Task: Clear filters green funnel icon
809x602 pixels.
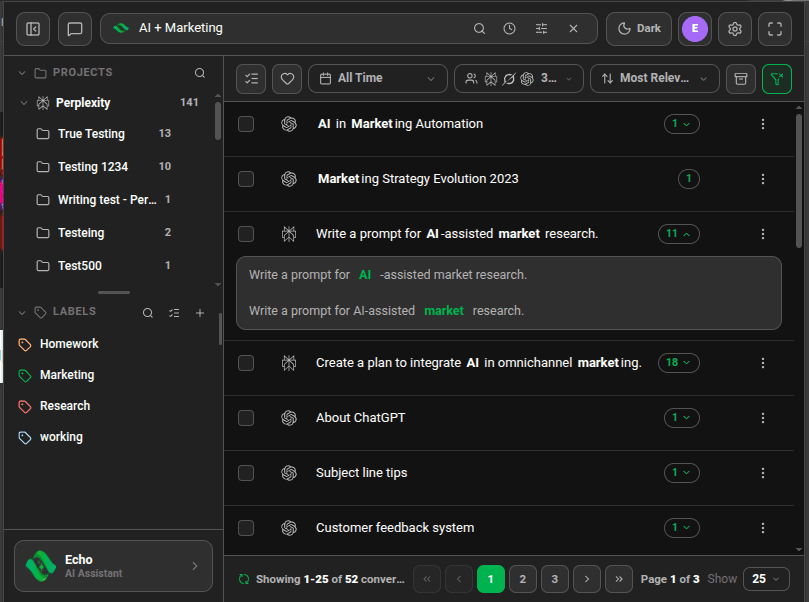Action: point(777,79)
